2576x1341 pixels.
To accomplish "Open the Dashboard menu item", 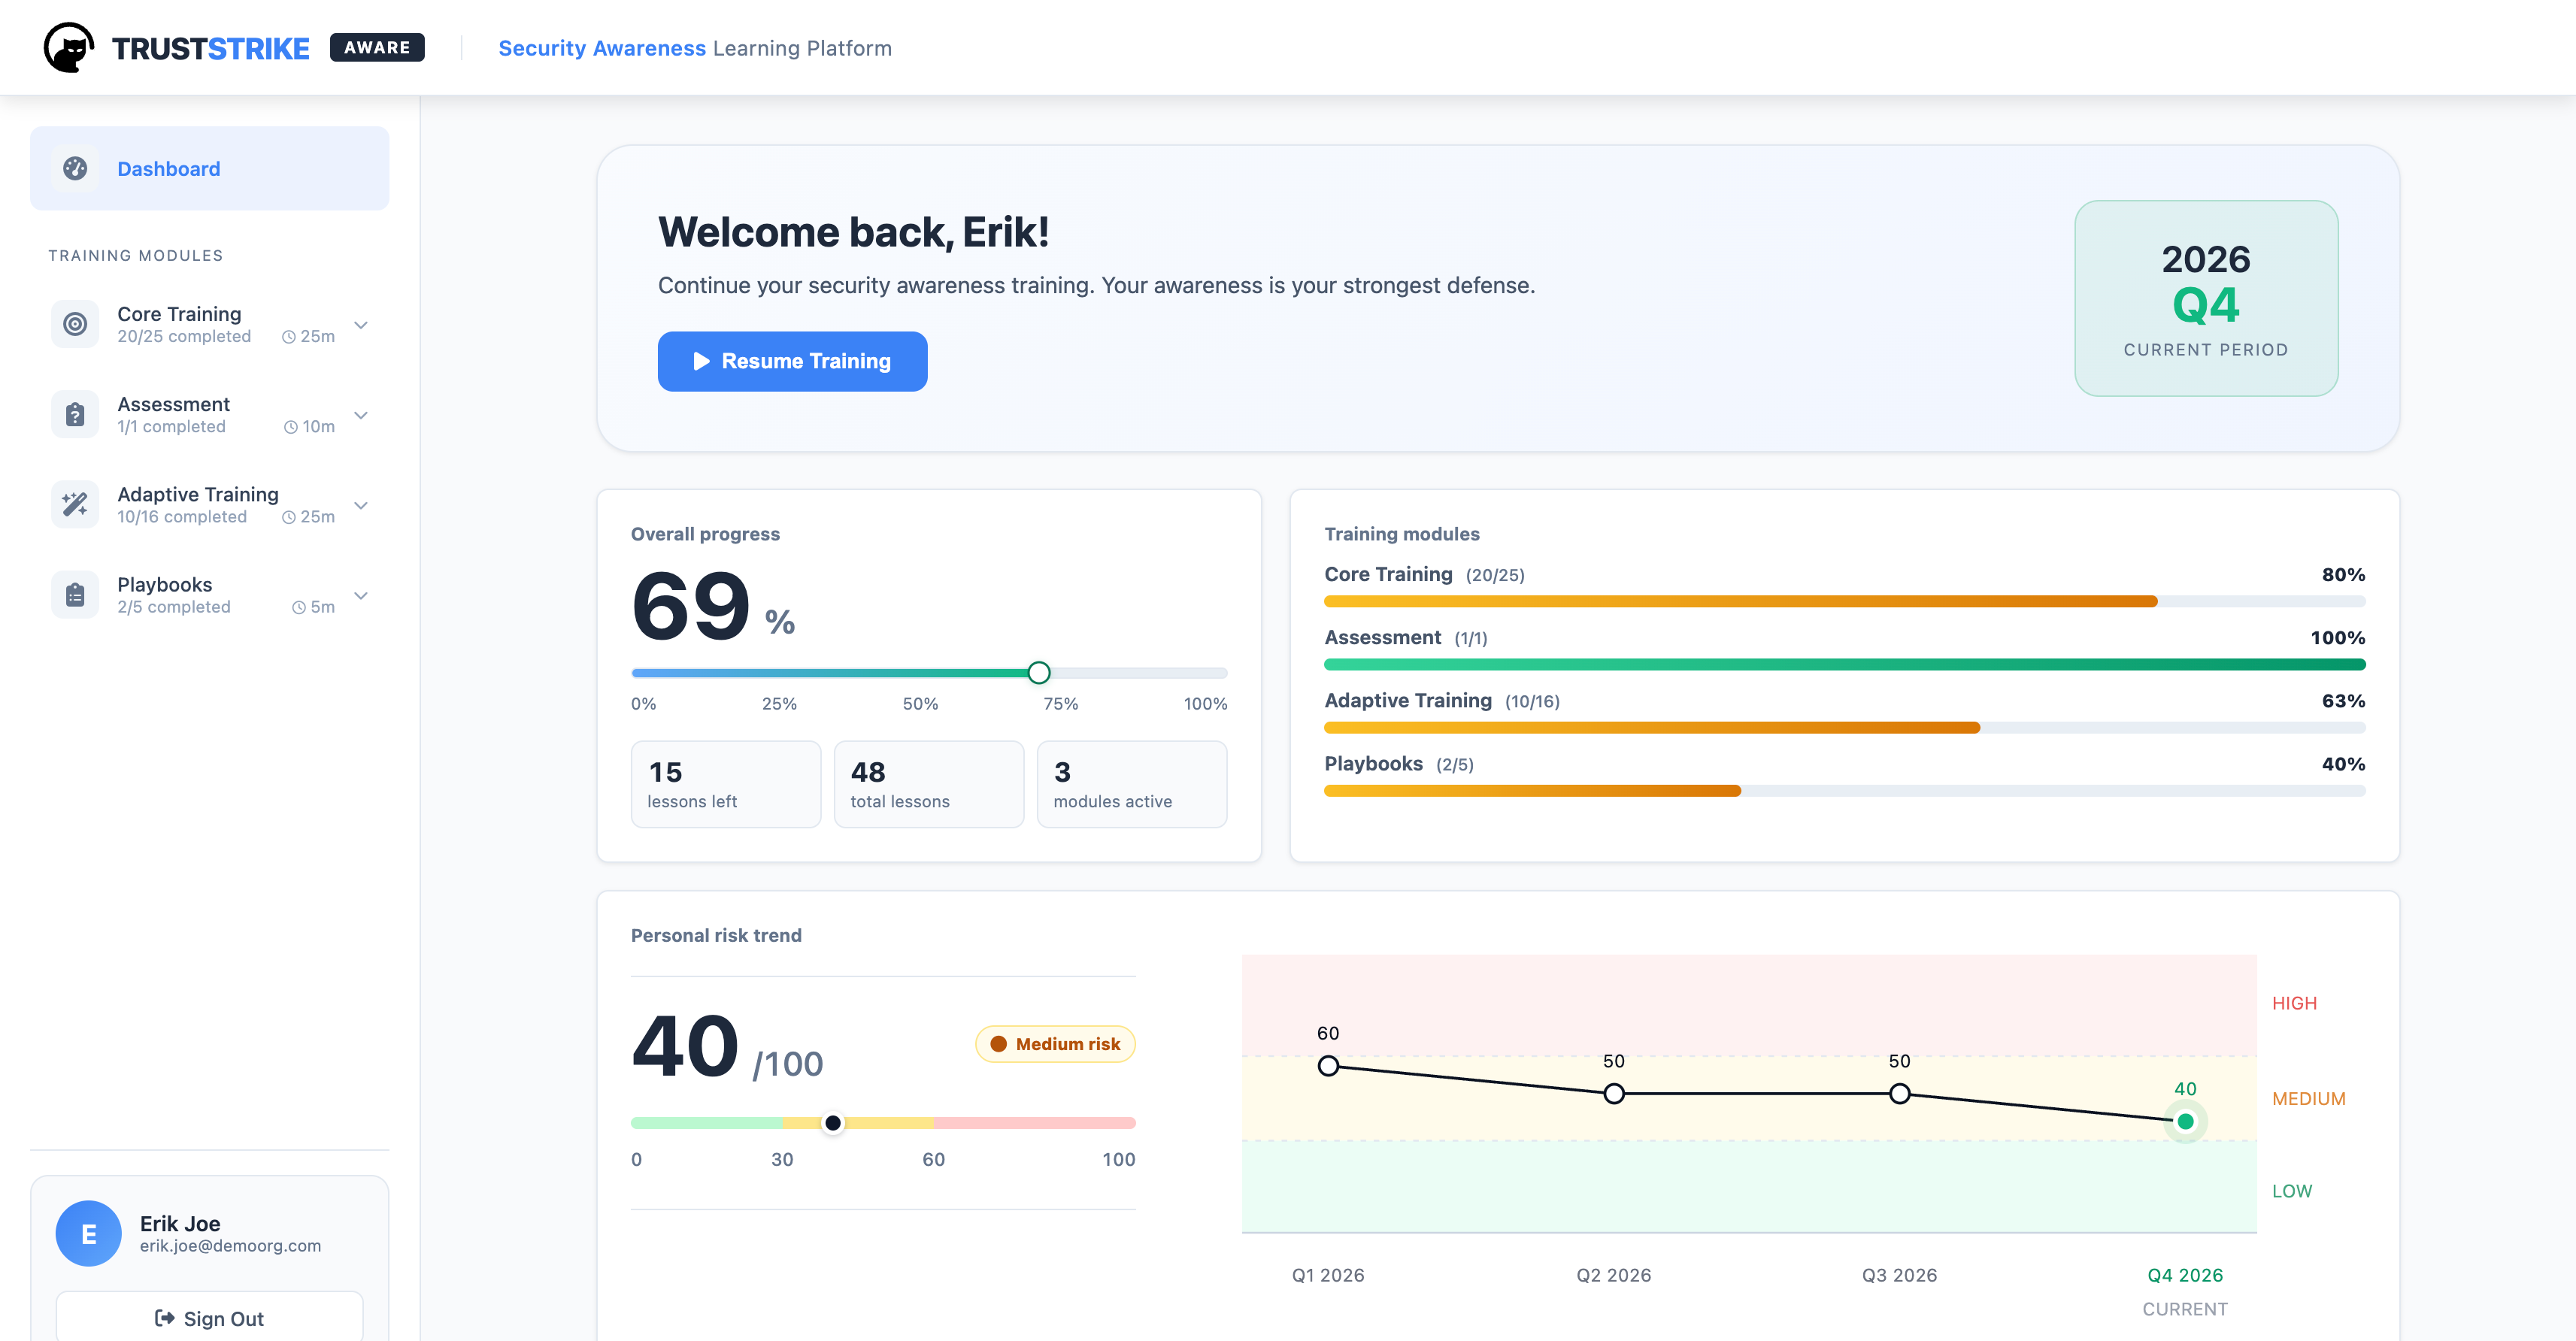I will click(x=210, y=168).
